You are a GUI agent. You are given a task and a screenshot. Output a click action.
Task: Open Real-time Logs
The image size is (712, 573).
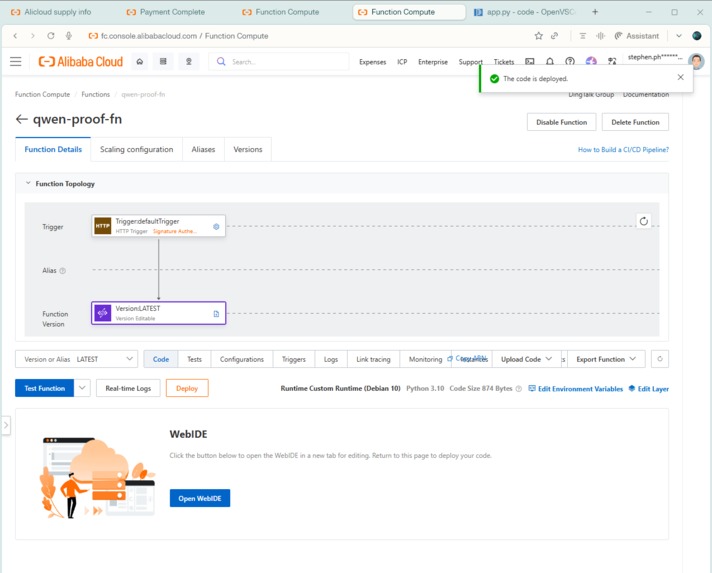(128, 388)
